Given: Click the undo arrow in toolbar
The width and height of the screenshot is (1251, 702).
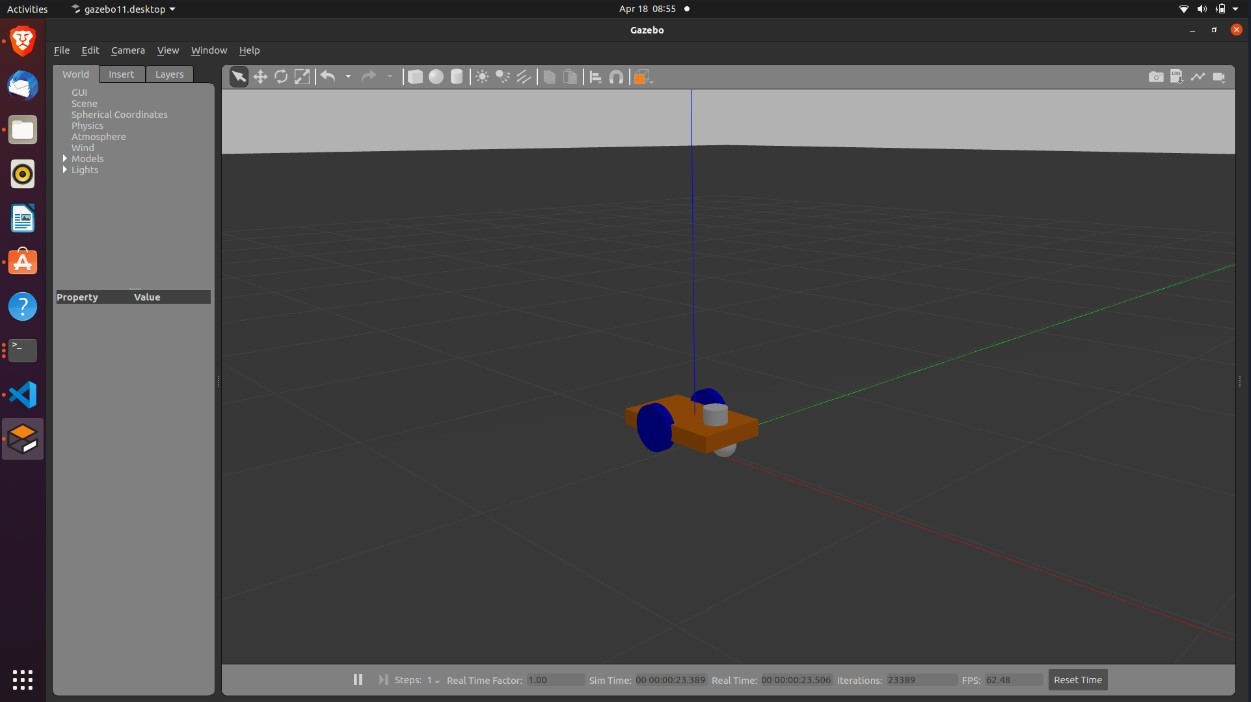Looking at the screenshot, I should pyautogui.click(x=328, y=77).
